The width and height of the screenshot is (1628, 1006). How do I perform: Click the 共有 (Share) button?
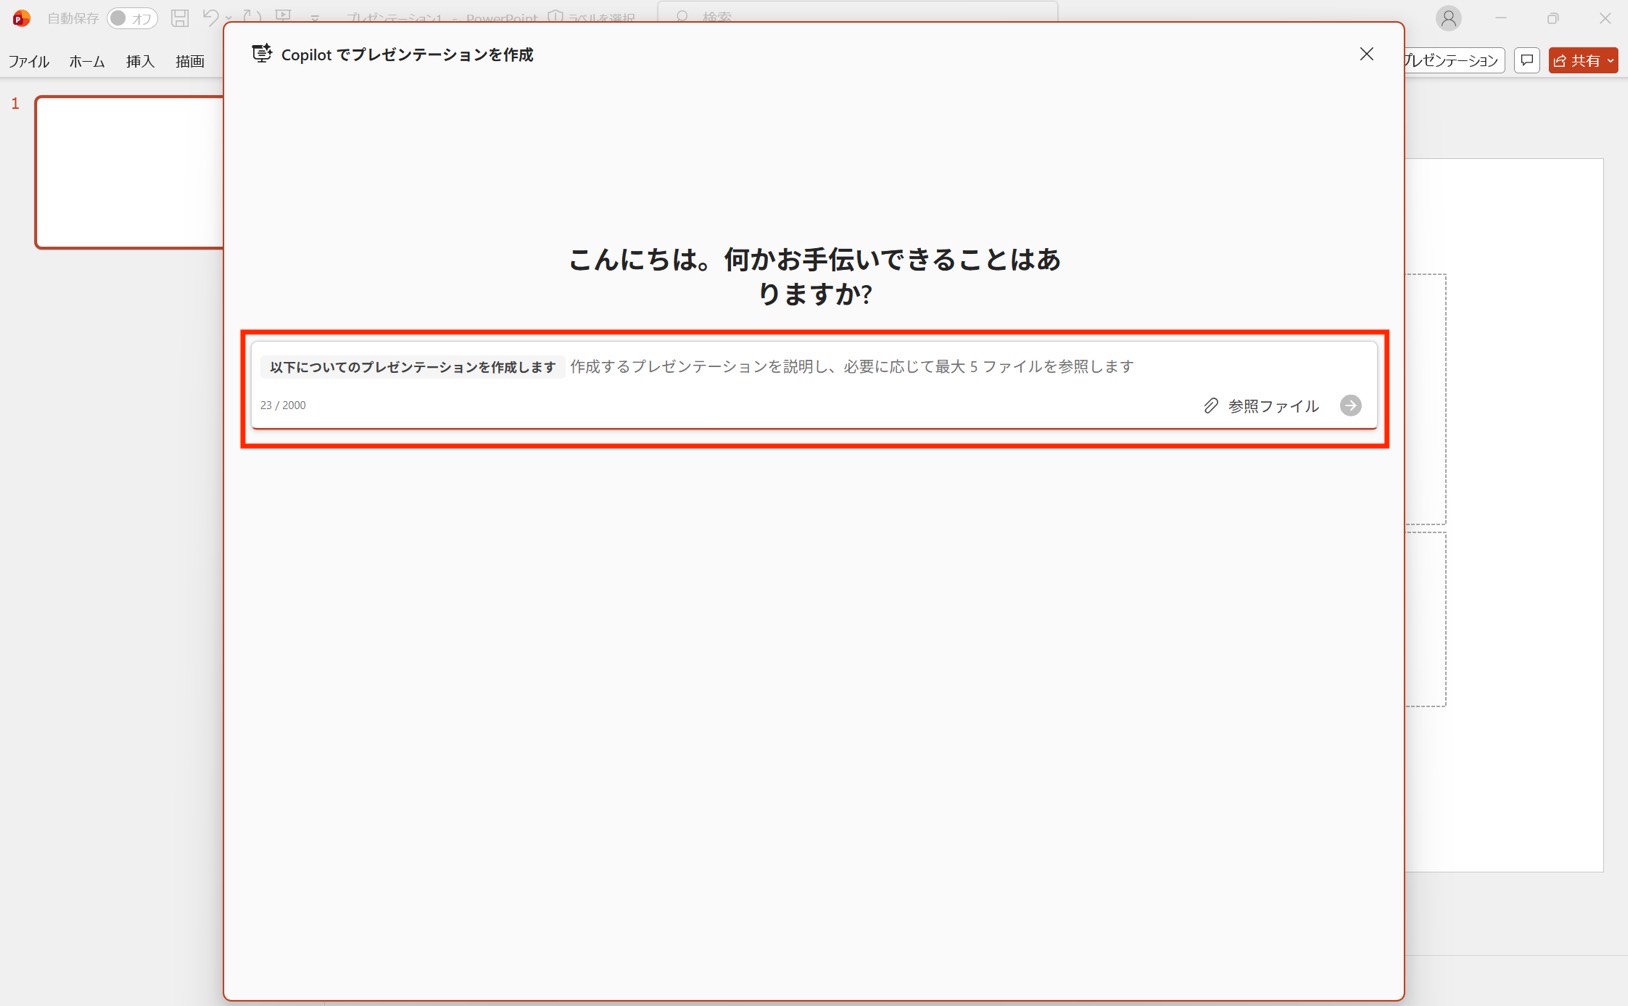tap(1576, 60)
